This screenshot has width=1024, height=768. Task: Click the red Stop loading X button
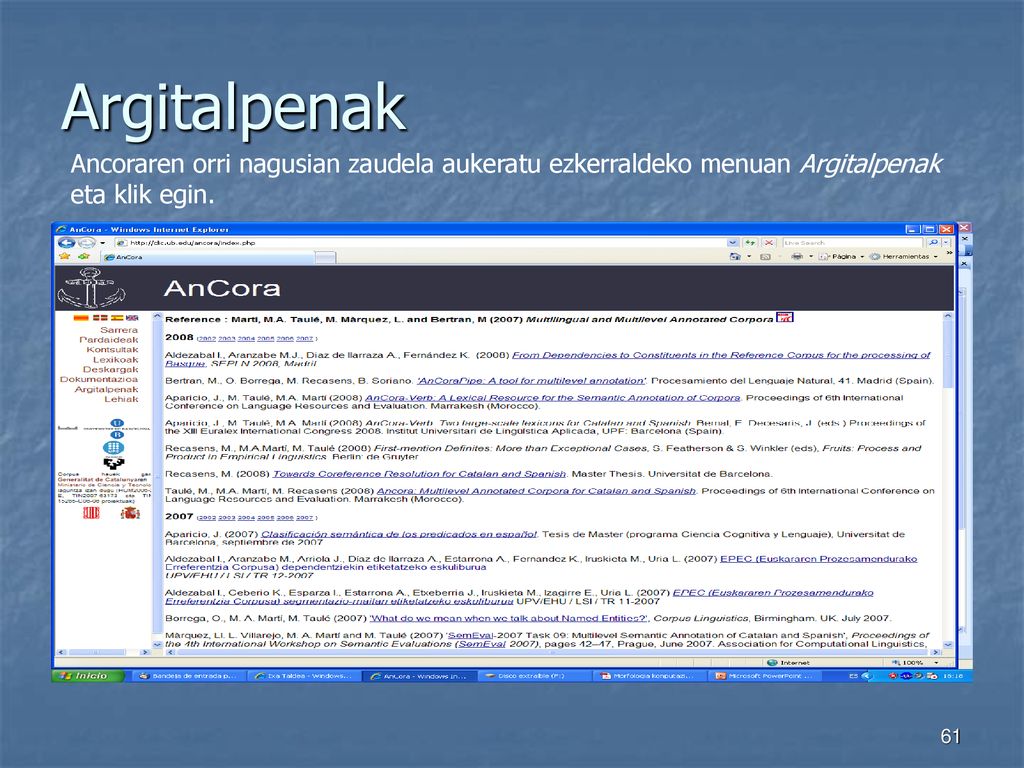coord(769,242)
